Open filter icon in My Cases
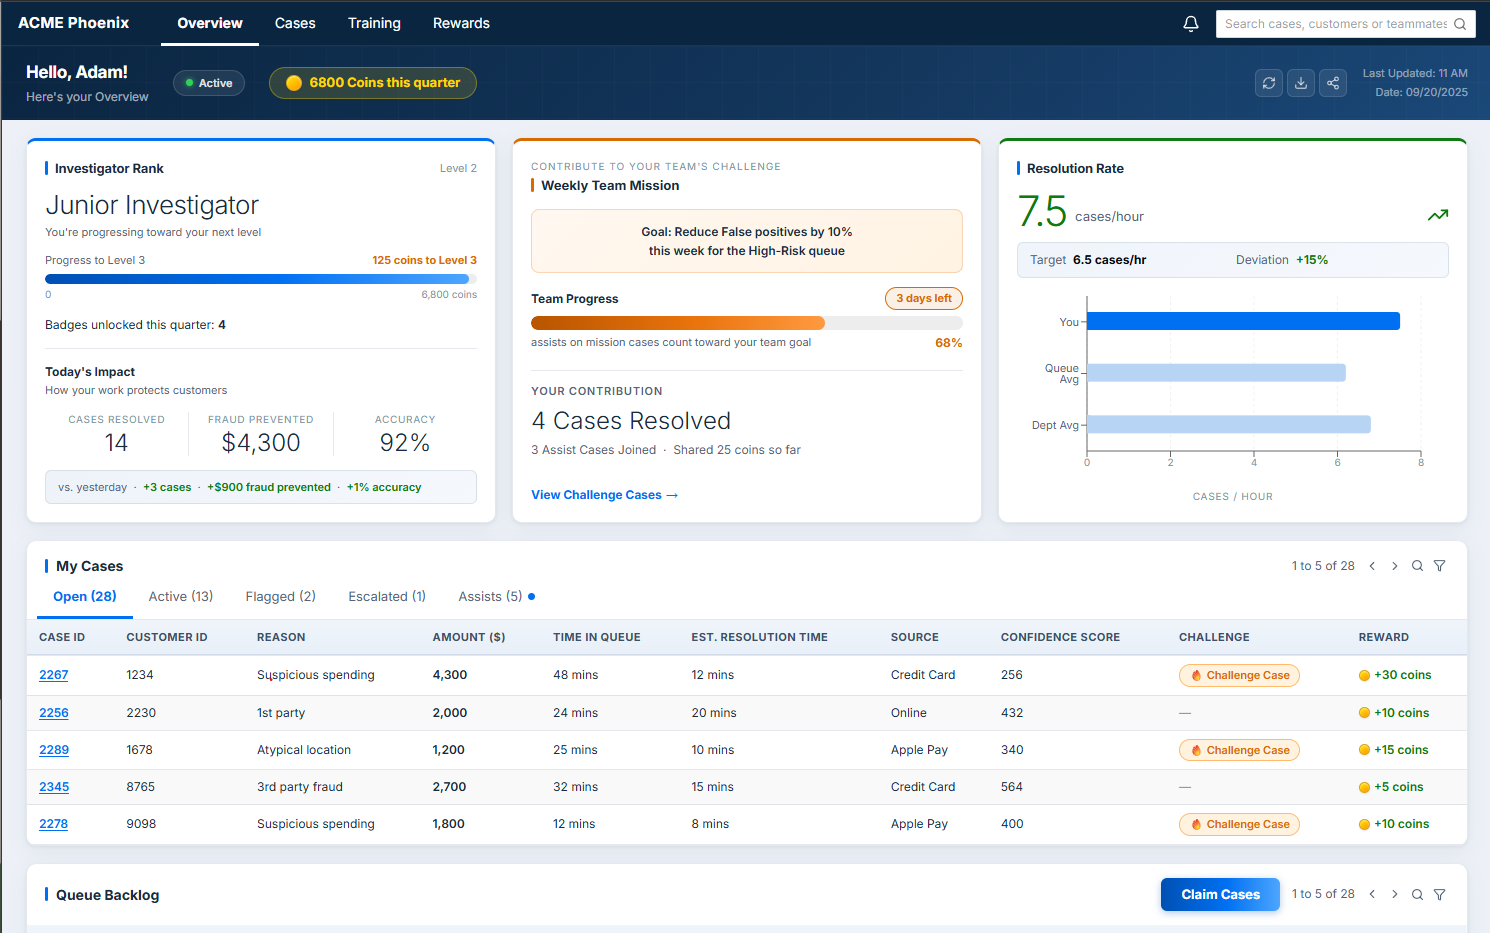 pos(1439,566)
